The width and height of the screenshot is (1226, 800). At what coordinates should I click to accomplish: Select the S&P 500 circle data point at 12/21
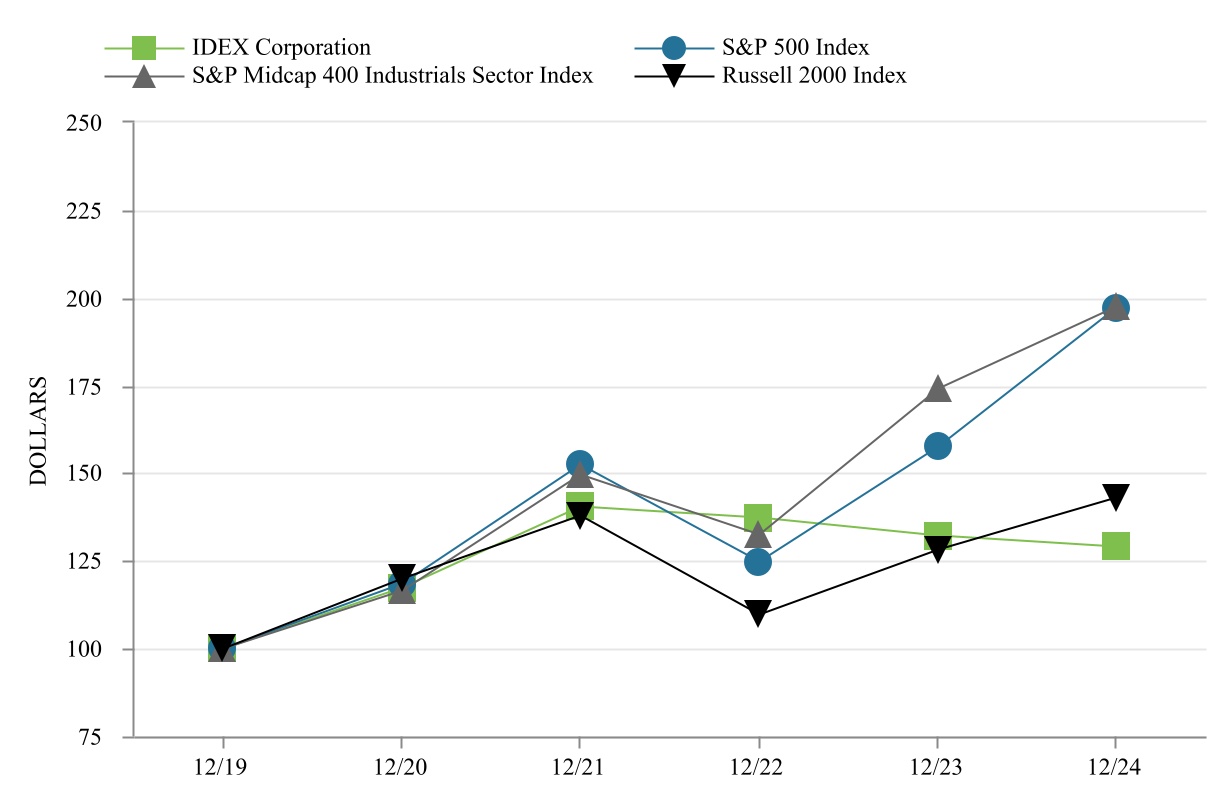[x=579, y=464]
